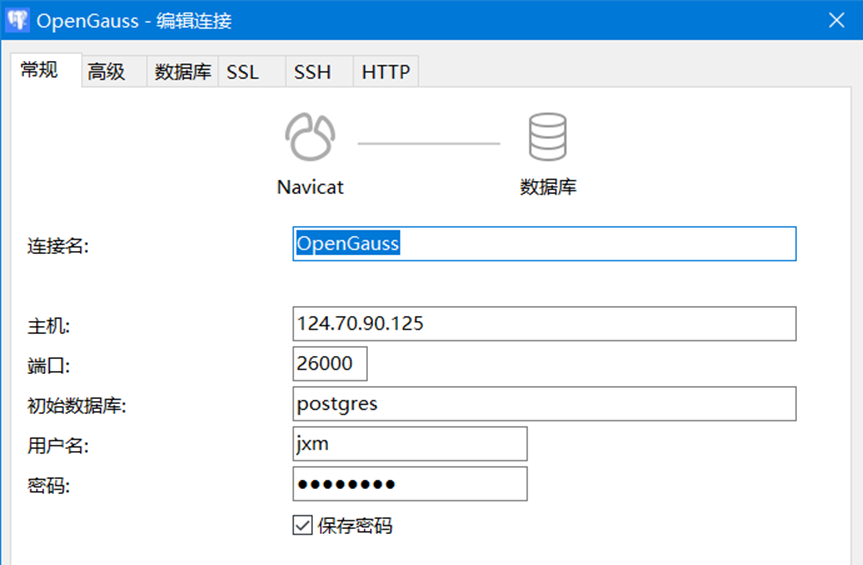Click the PostgreSQL elephant title bar icon
This screenshot has height=565, width=863.
click(x=17, y=20)
